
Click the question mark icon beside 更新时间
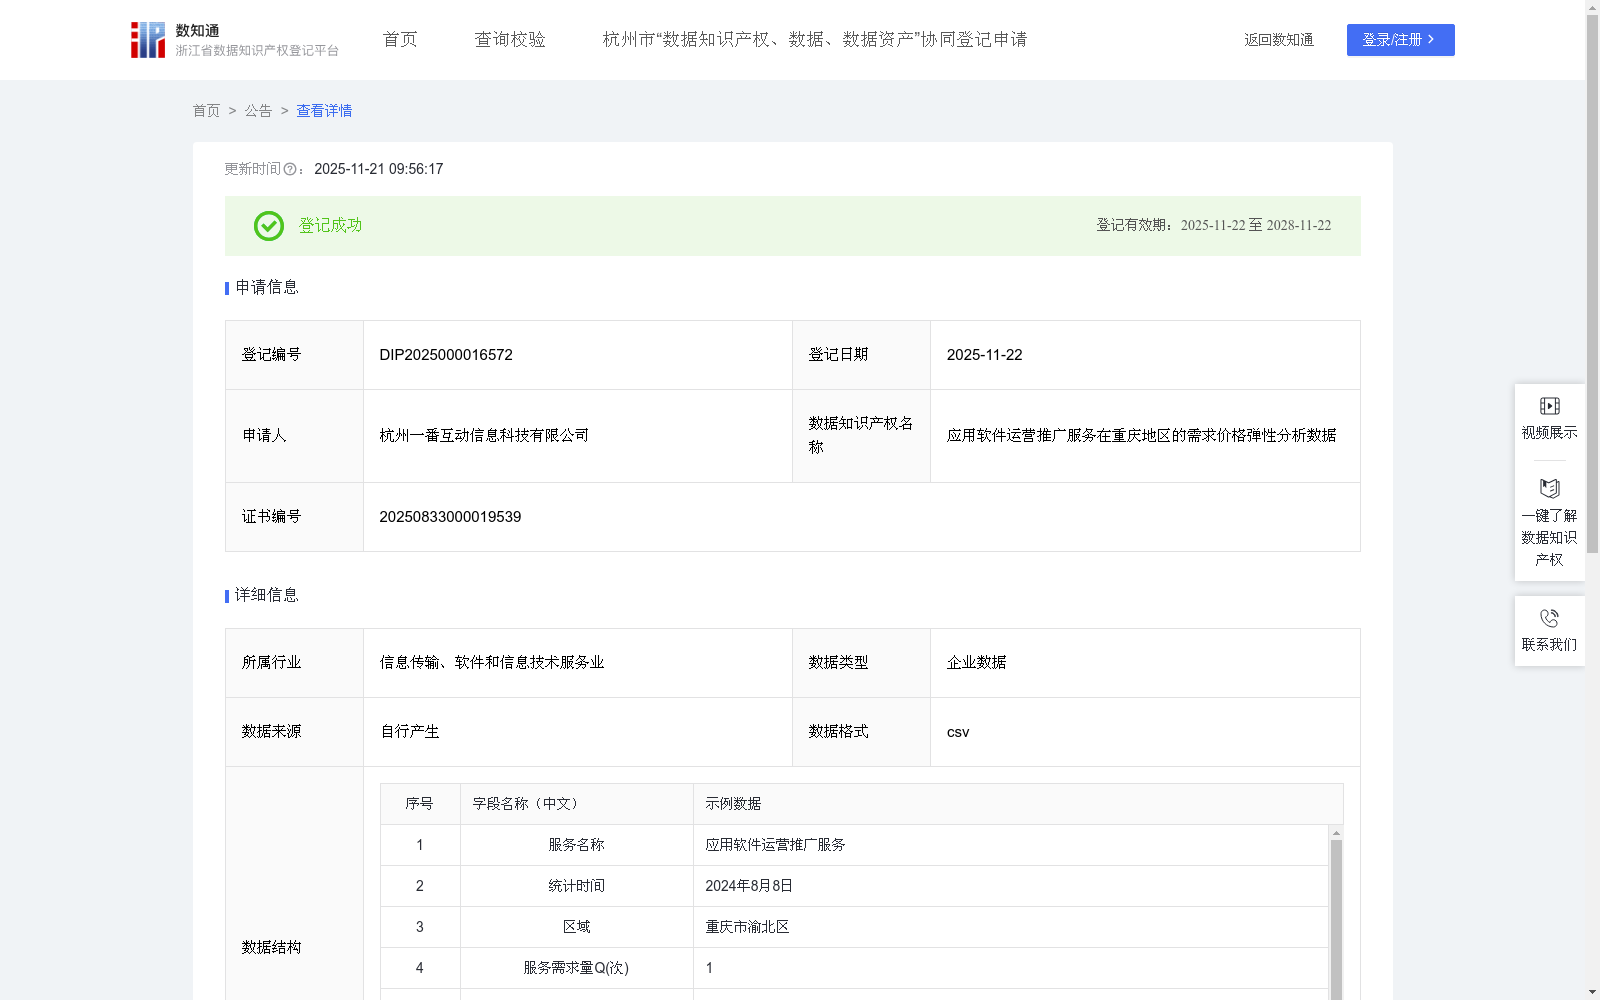290,170
